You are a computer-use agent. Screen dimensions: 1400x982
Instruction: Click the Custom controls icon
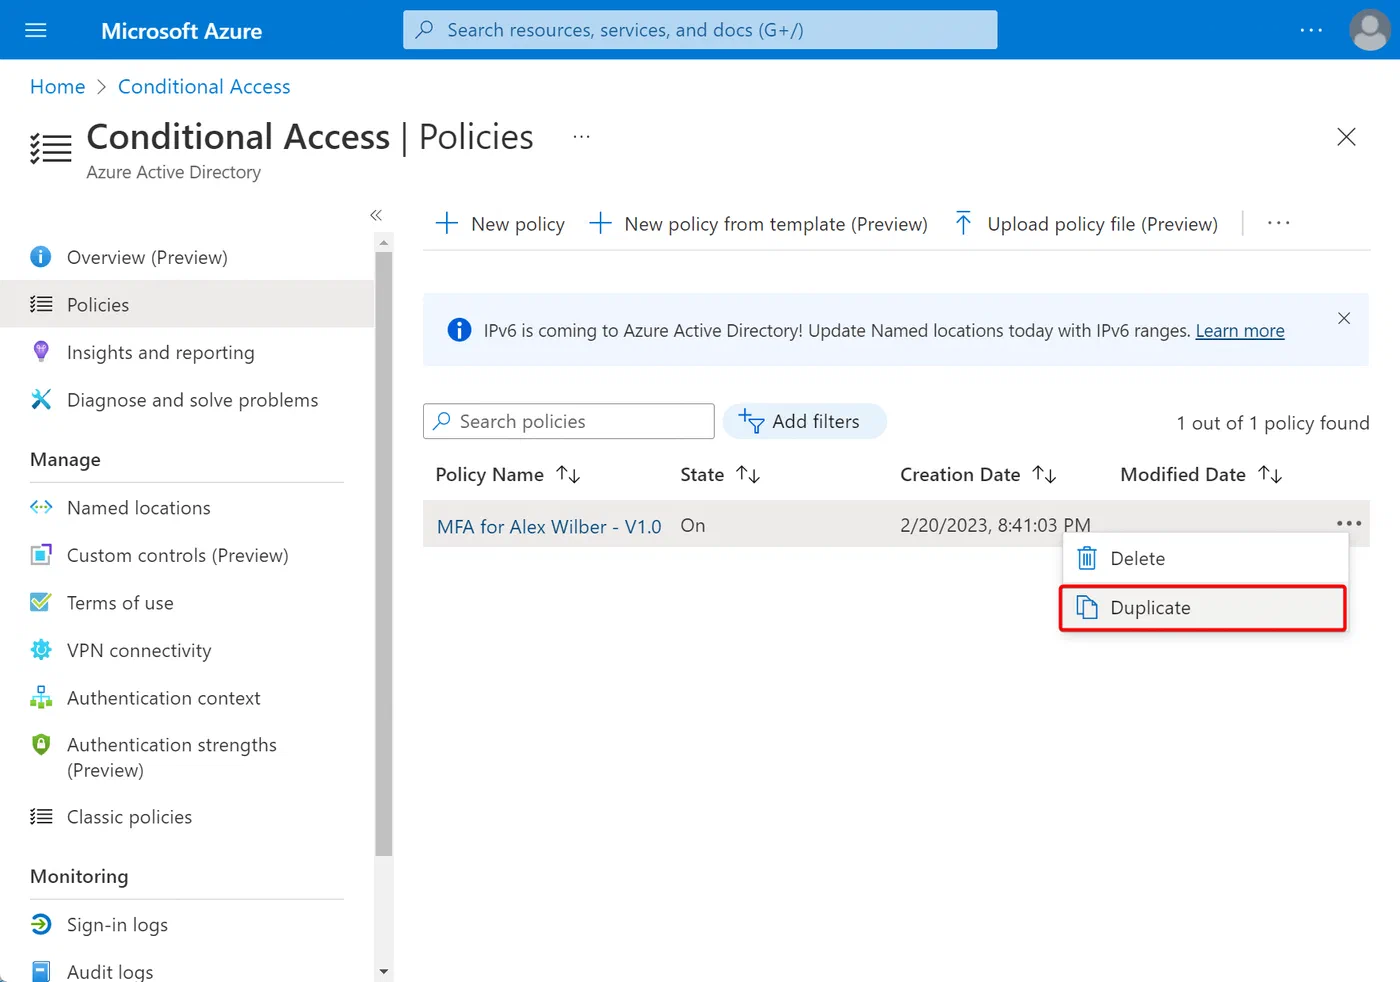(x=41, y=555)
